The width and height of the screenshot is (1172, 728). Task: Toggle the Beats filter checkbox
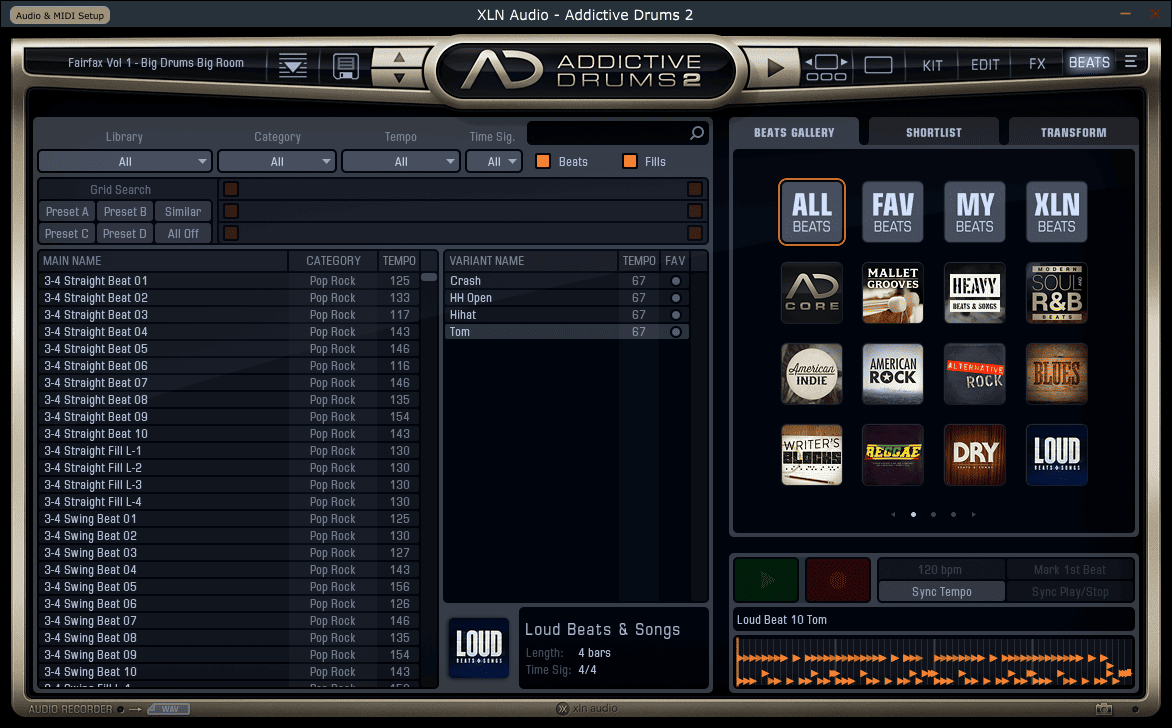(543, 161)
